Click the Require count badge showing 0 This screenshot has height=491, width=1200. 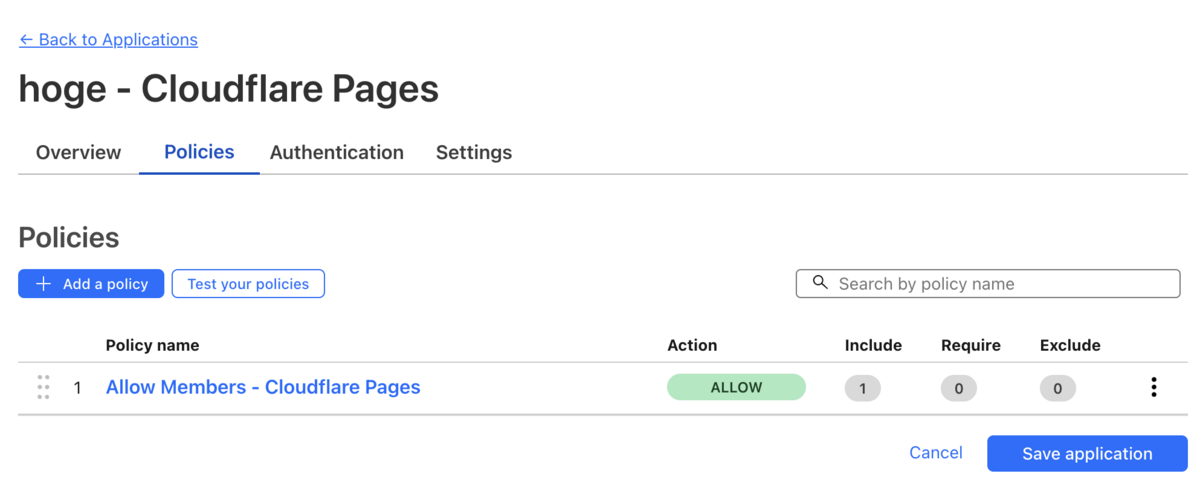pos(959,388)
